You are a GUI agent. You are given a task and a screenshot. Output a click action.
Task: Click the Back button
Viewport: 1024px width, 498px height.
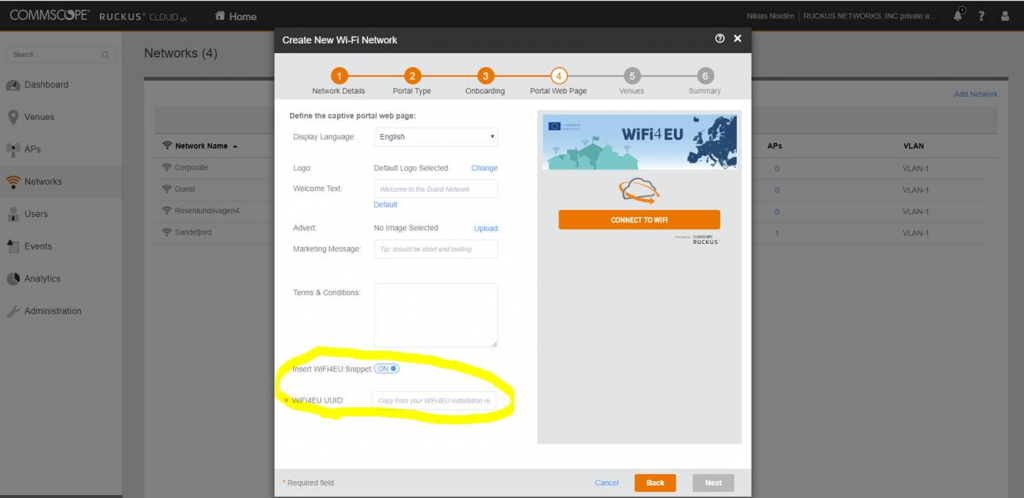click(655, 482)
